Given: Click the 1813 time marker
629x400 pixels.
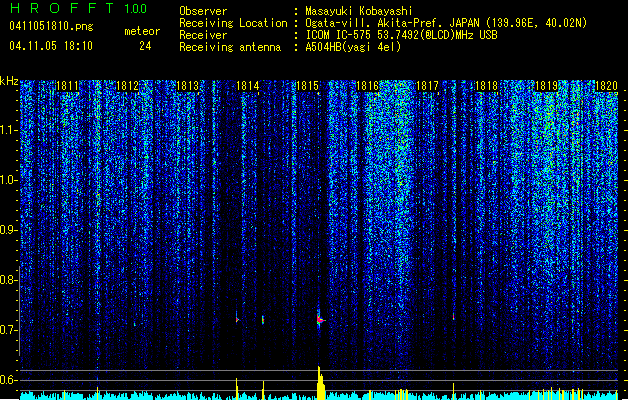Looking at the screenshot, I should pos(188,86).
